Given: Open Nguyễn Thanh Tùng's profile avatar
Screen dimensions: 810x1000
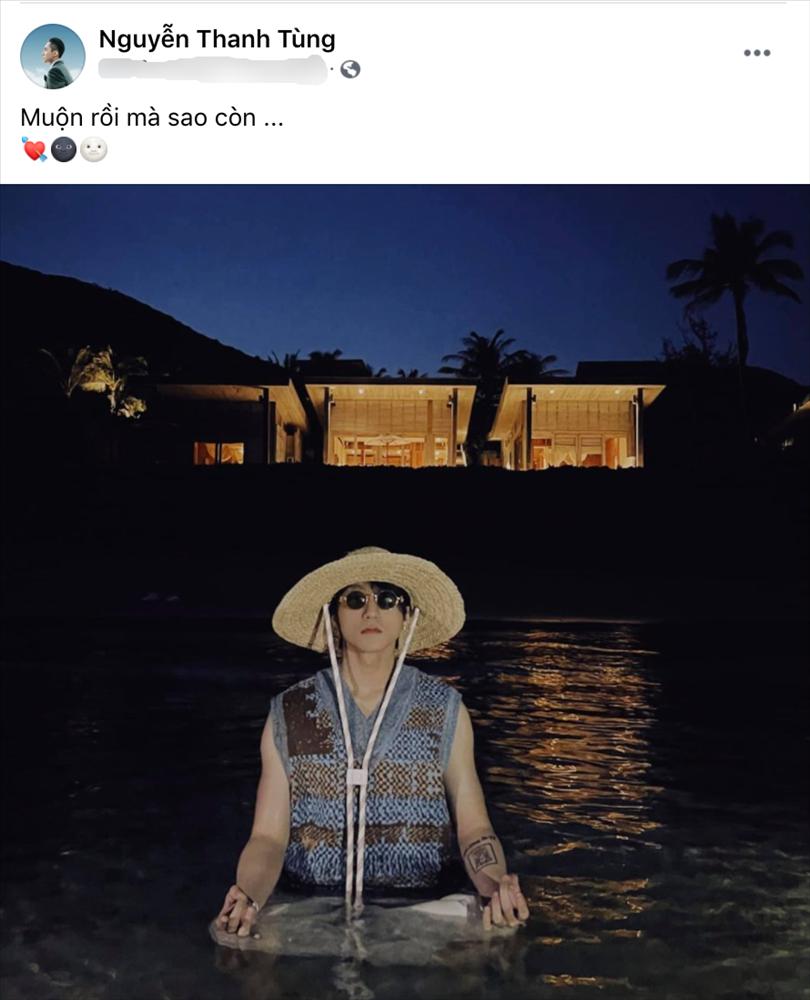Looking at the screenshot, I should coord(53,56).
